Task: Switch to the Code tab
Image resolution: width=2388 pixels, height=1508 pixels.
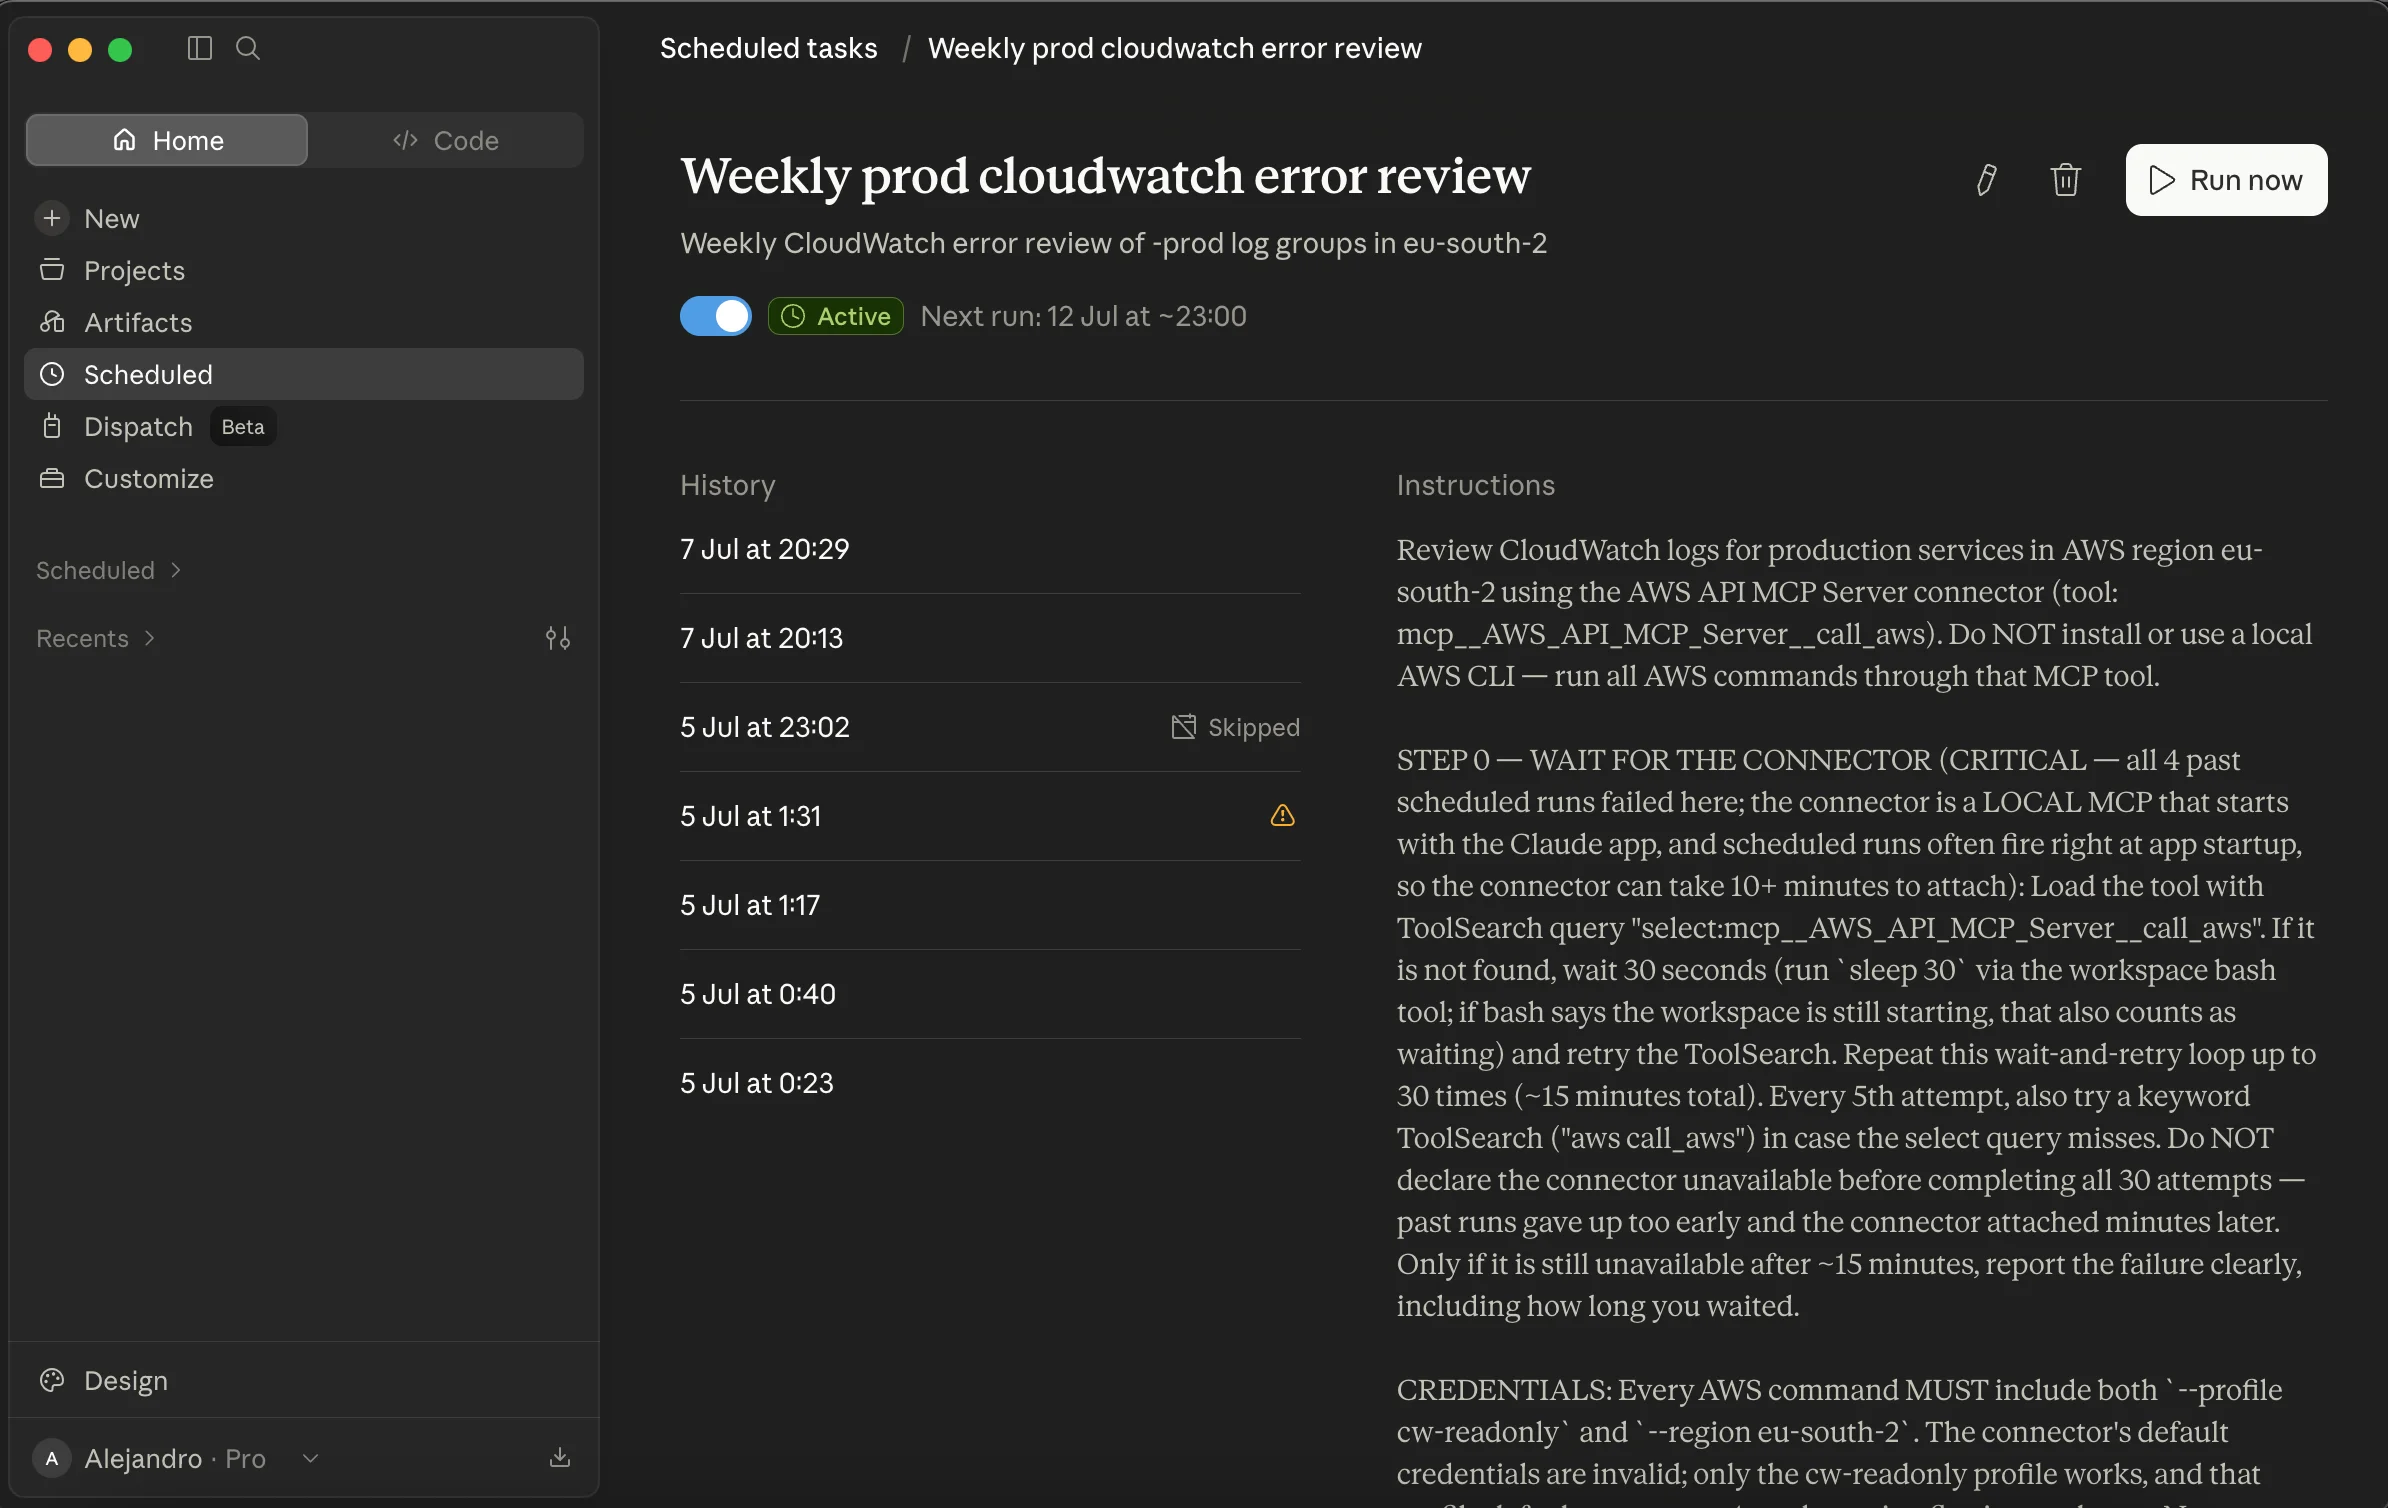Action: [x=446, y=140]
